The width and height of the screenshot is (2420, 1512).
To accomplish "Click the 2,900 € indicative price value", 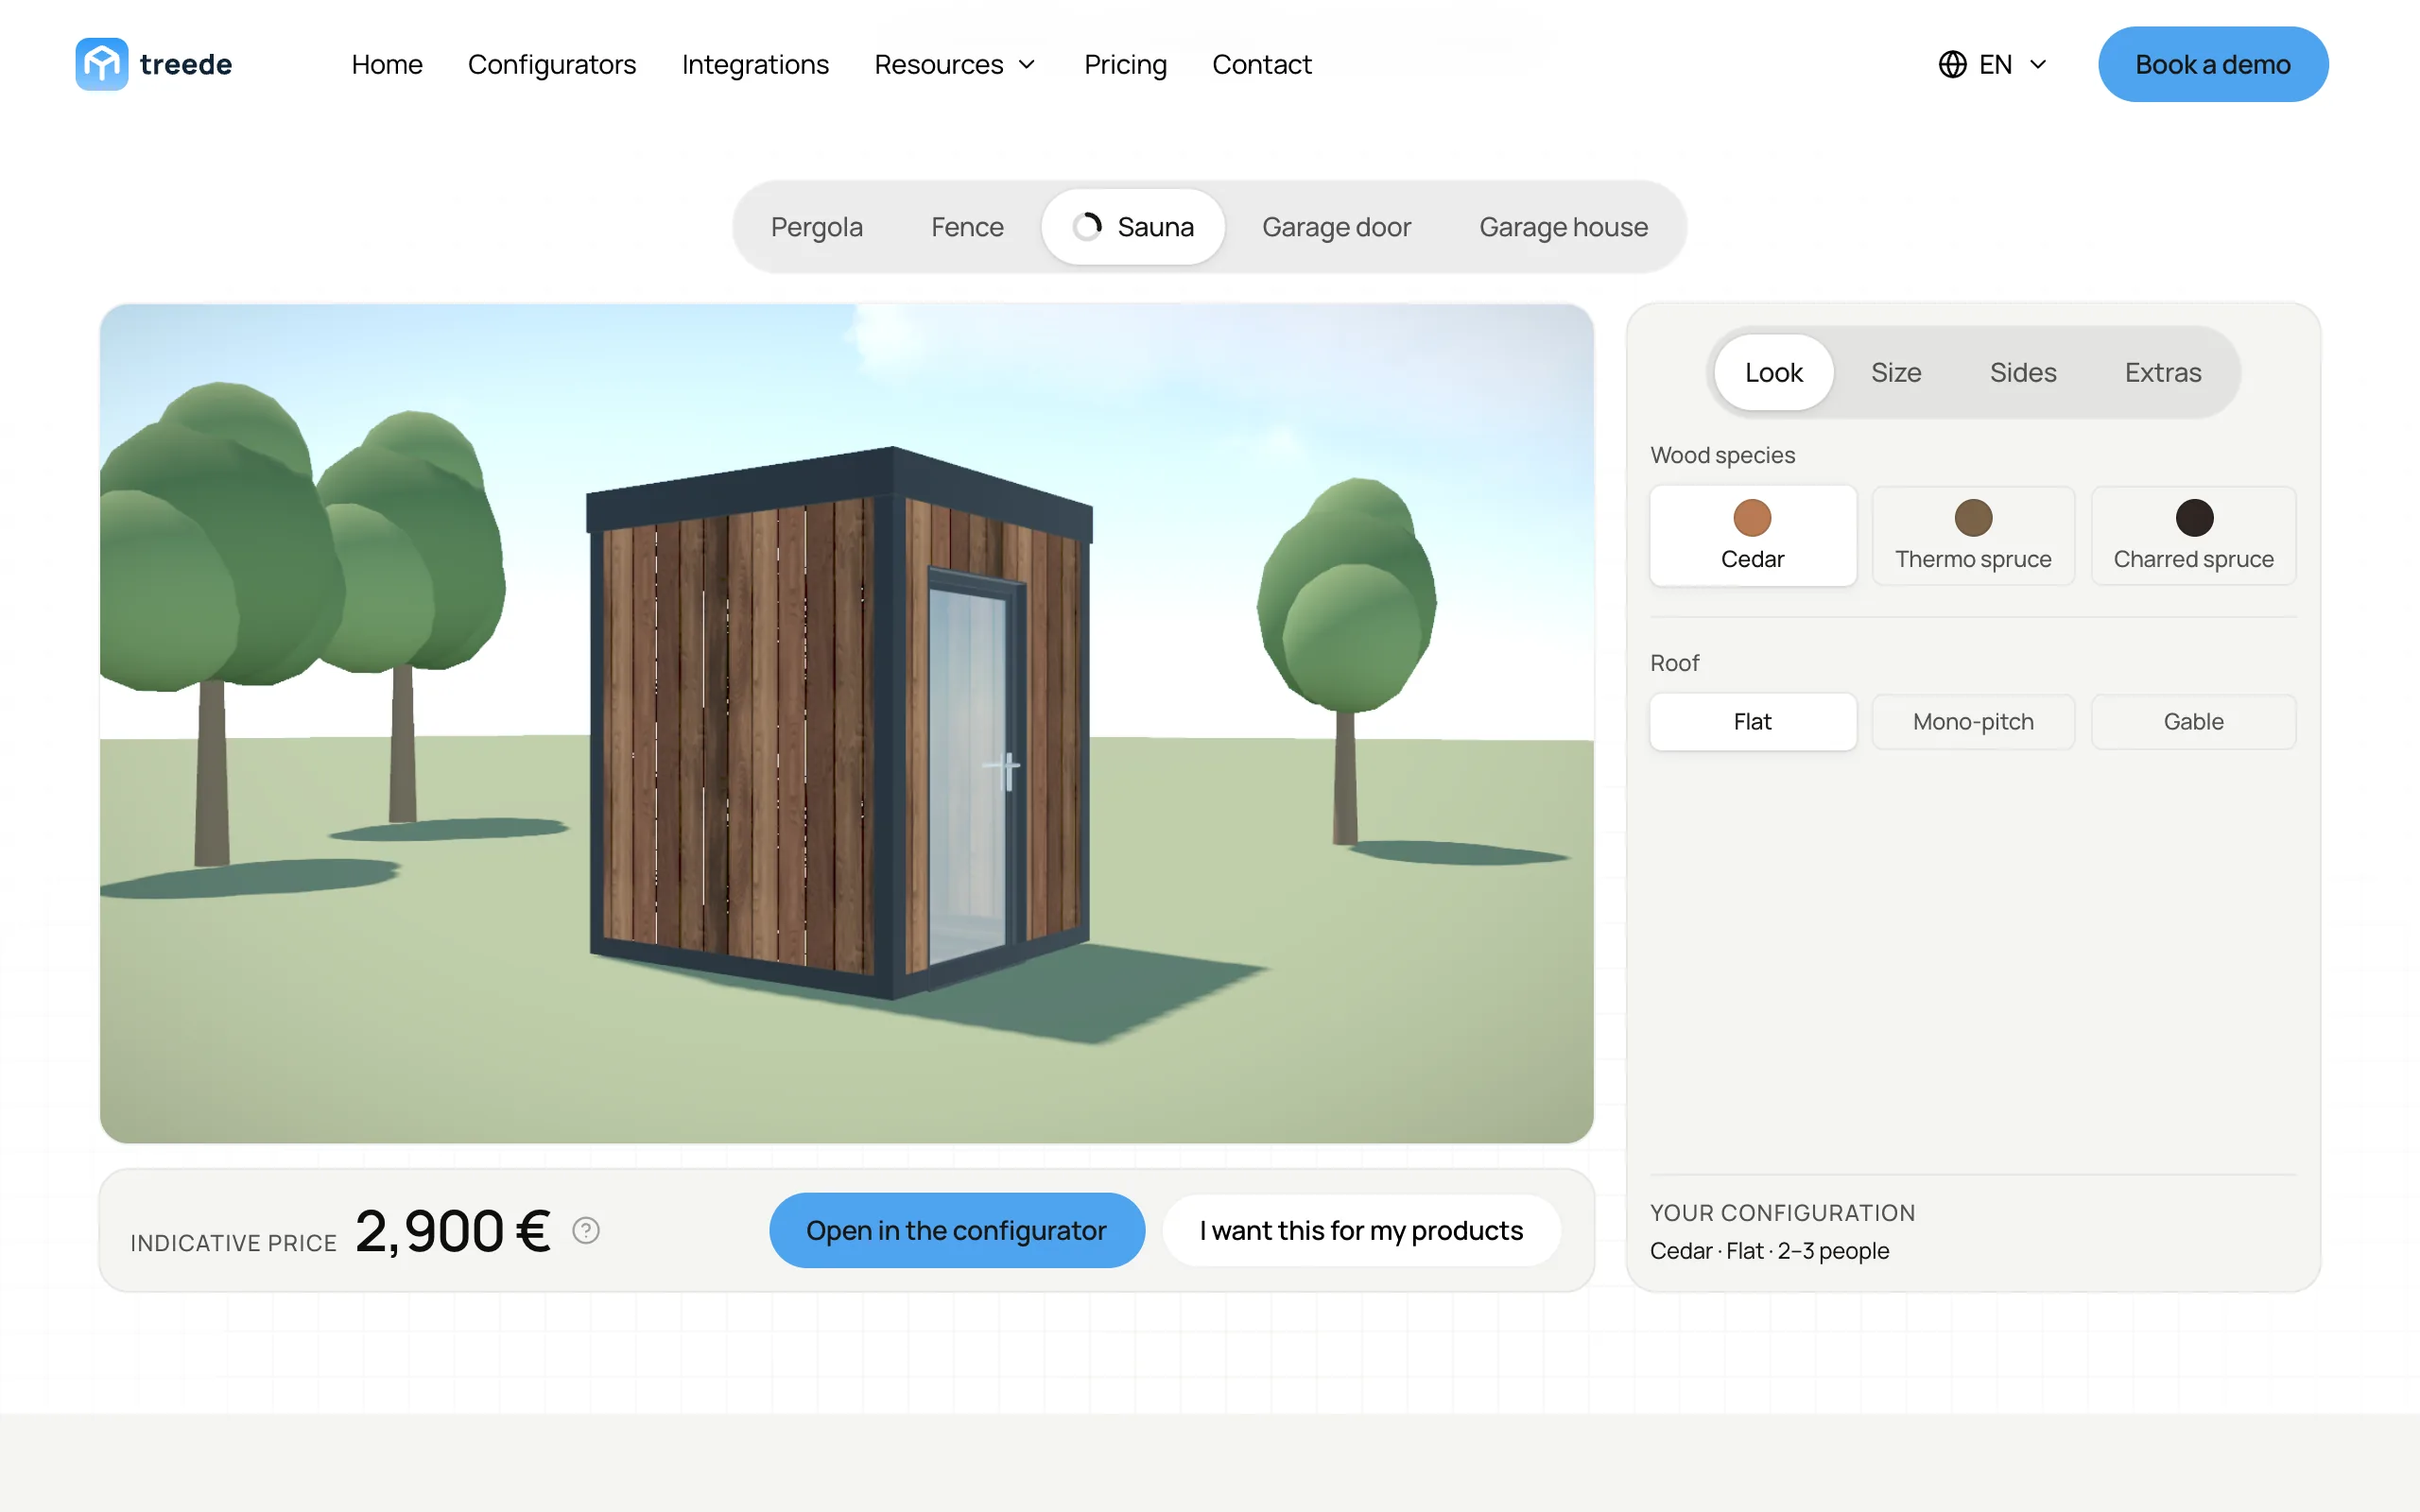I will 453,1230.
